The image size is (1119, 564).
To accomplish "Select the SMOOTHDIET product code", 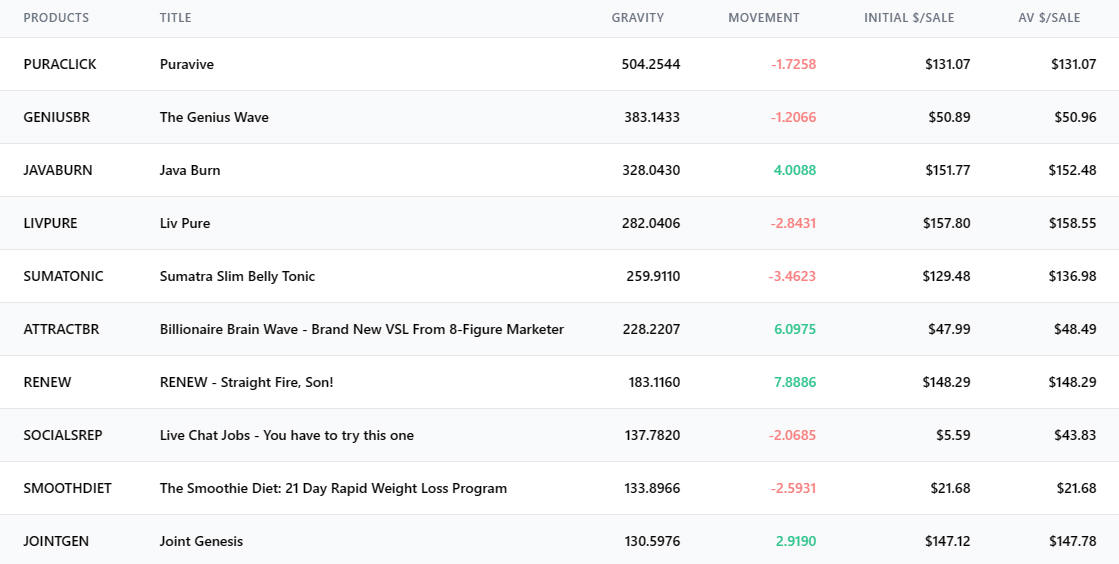I will point(68,488).
